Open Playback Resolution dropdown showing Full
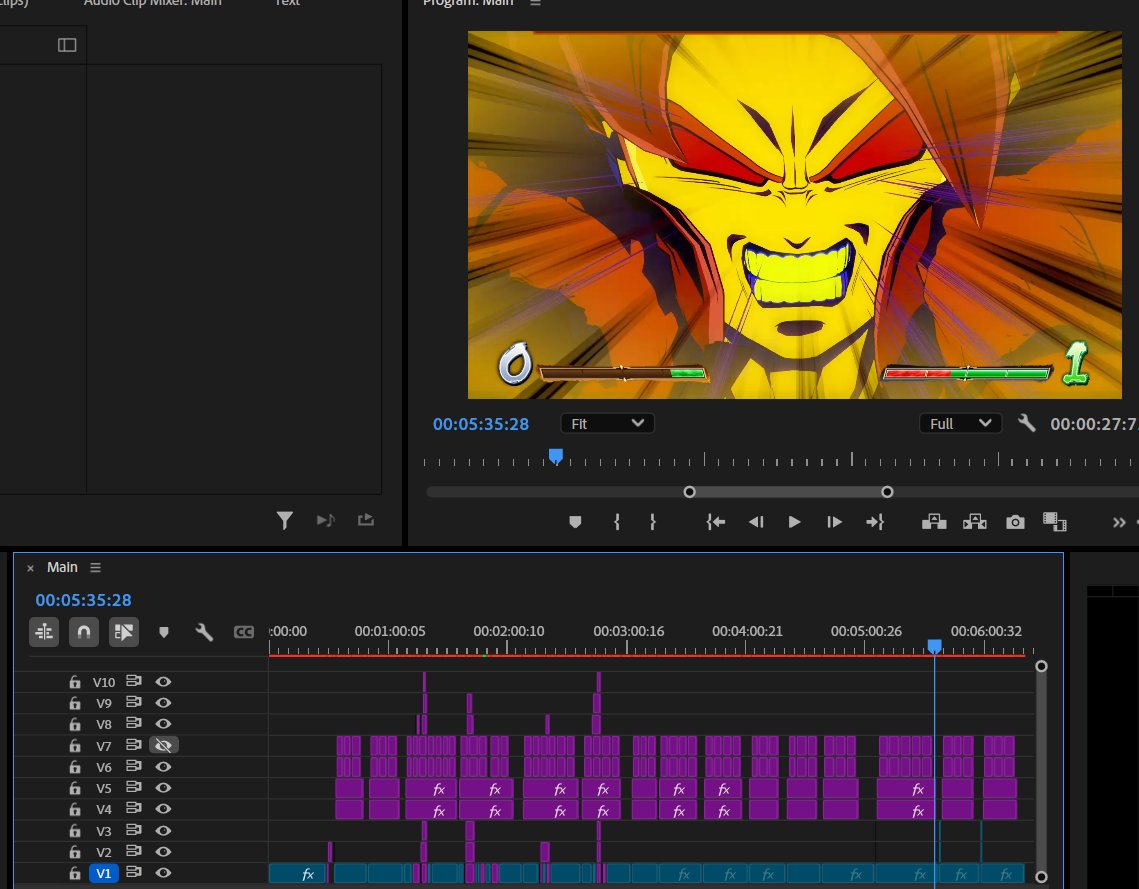Image resolution: width=1139 pixels, height=889 pixels. pos(960,423)
